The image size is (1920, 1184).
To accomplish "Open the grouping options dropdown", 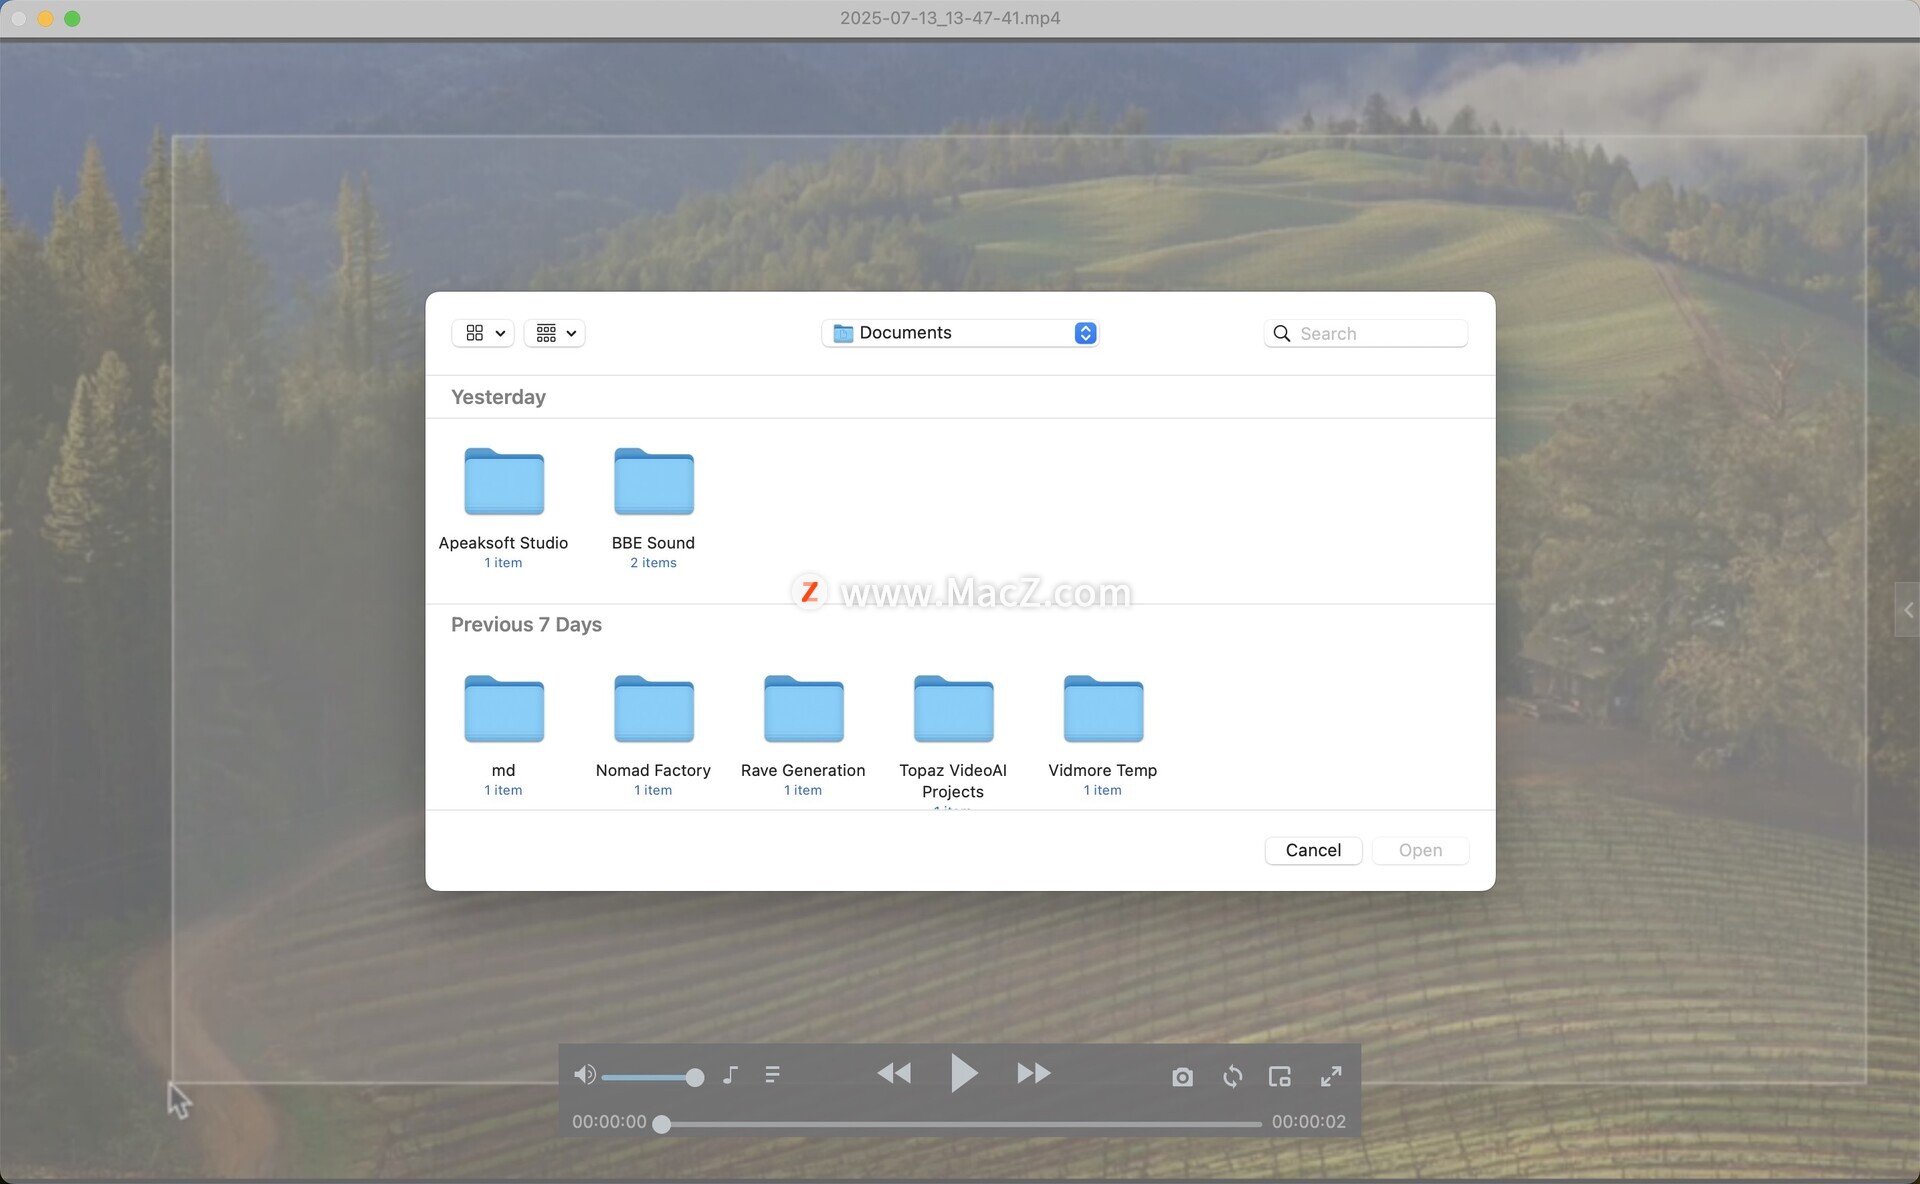I will tap(555, 333).
